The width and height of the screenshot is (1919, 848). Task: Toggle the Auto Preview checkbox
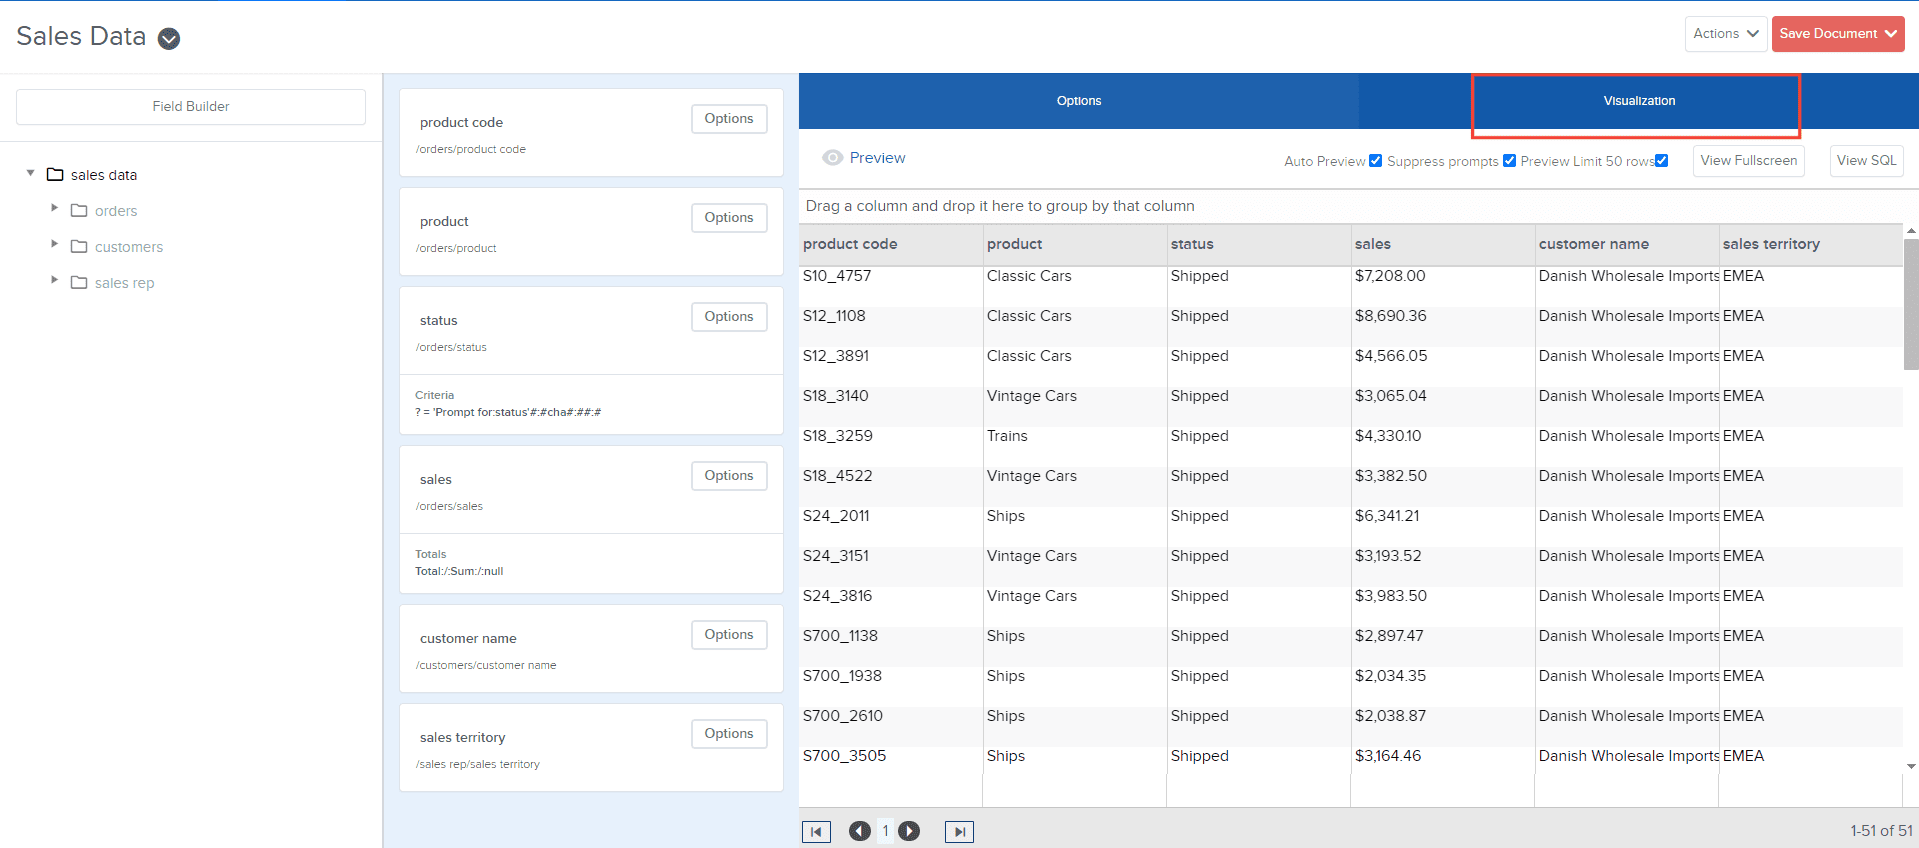(x=1376, y=160)
